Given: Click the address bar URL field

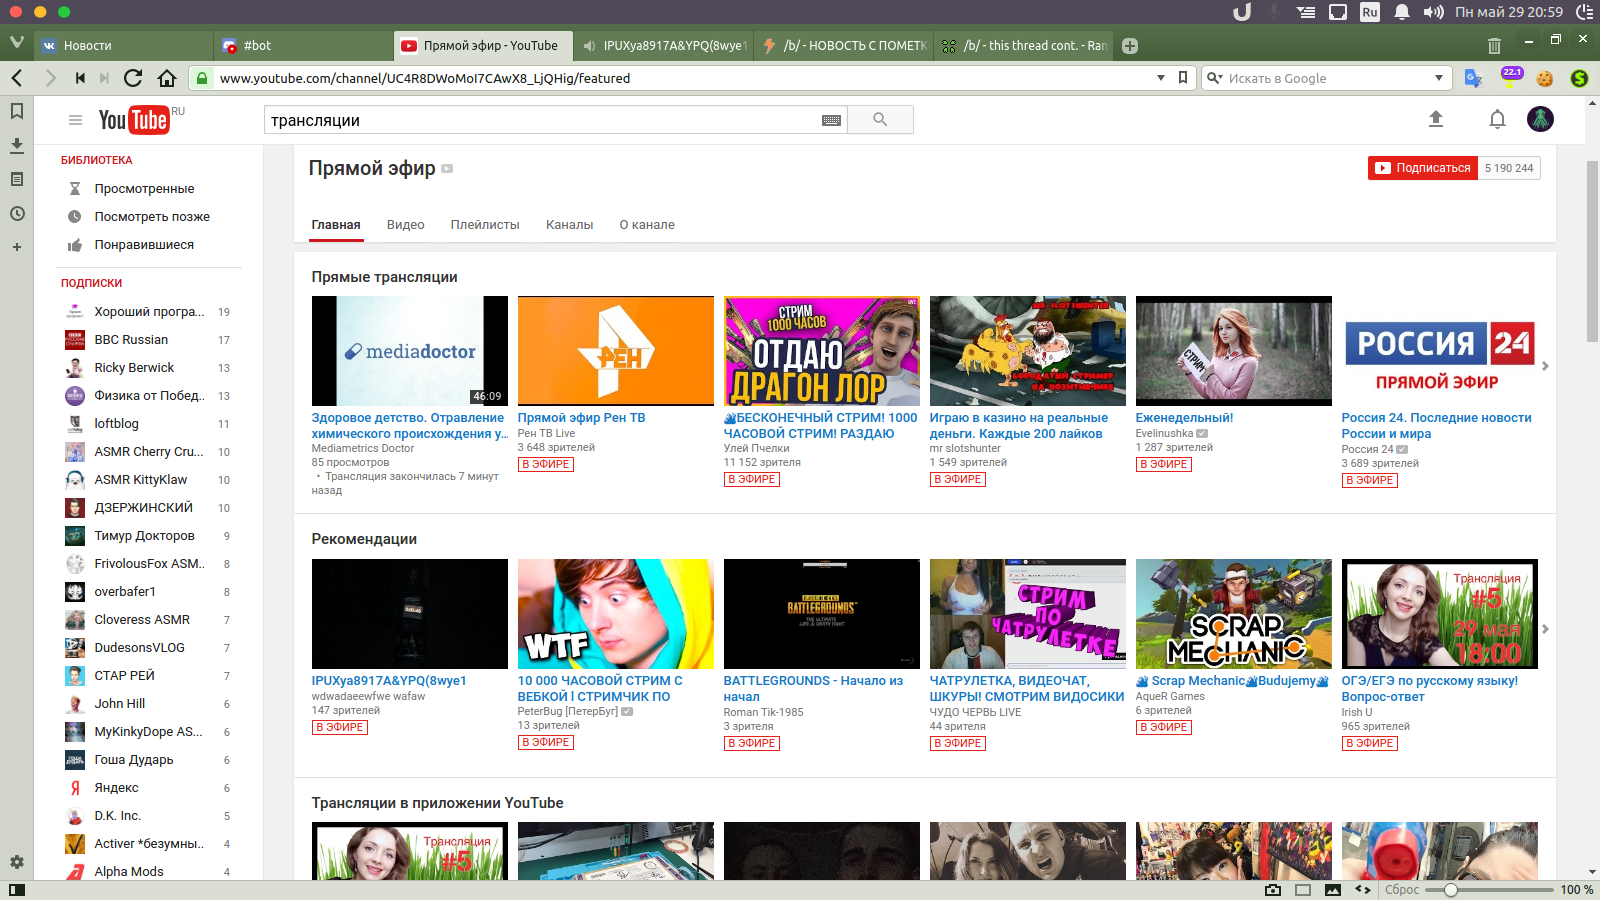Looking at the screenshot, I should (685, 78).
